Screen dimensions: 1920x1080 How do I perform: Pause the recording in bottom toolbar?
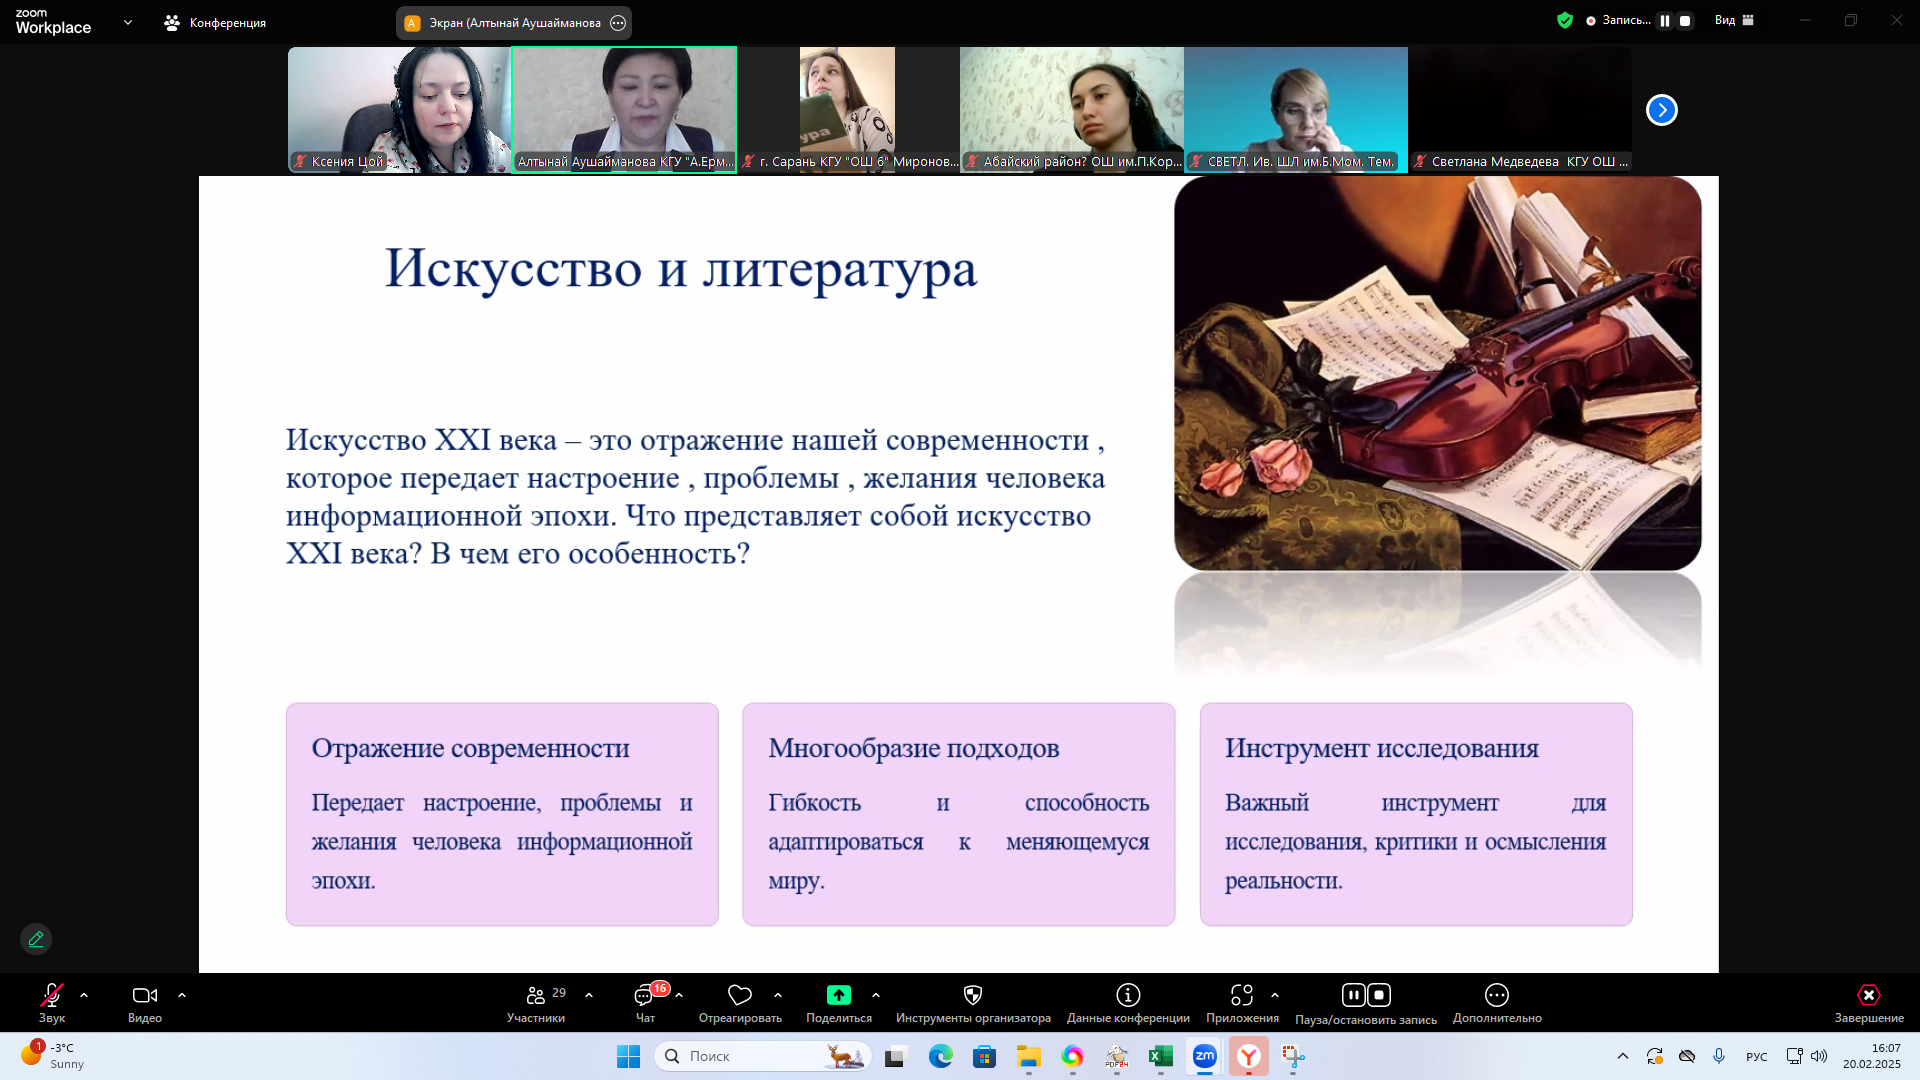pyautogui.click(x=1353, y=995)
